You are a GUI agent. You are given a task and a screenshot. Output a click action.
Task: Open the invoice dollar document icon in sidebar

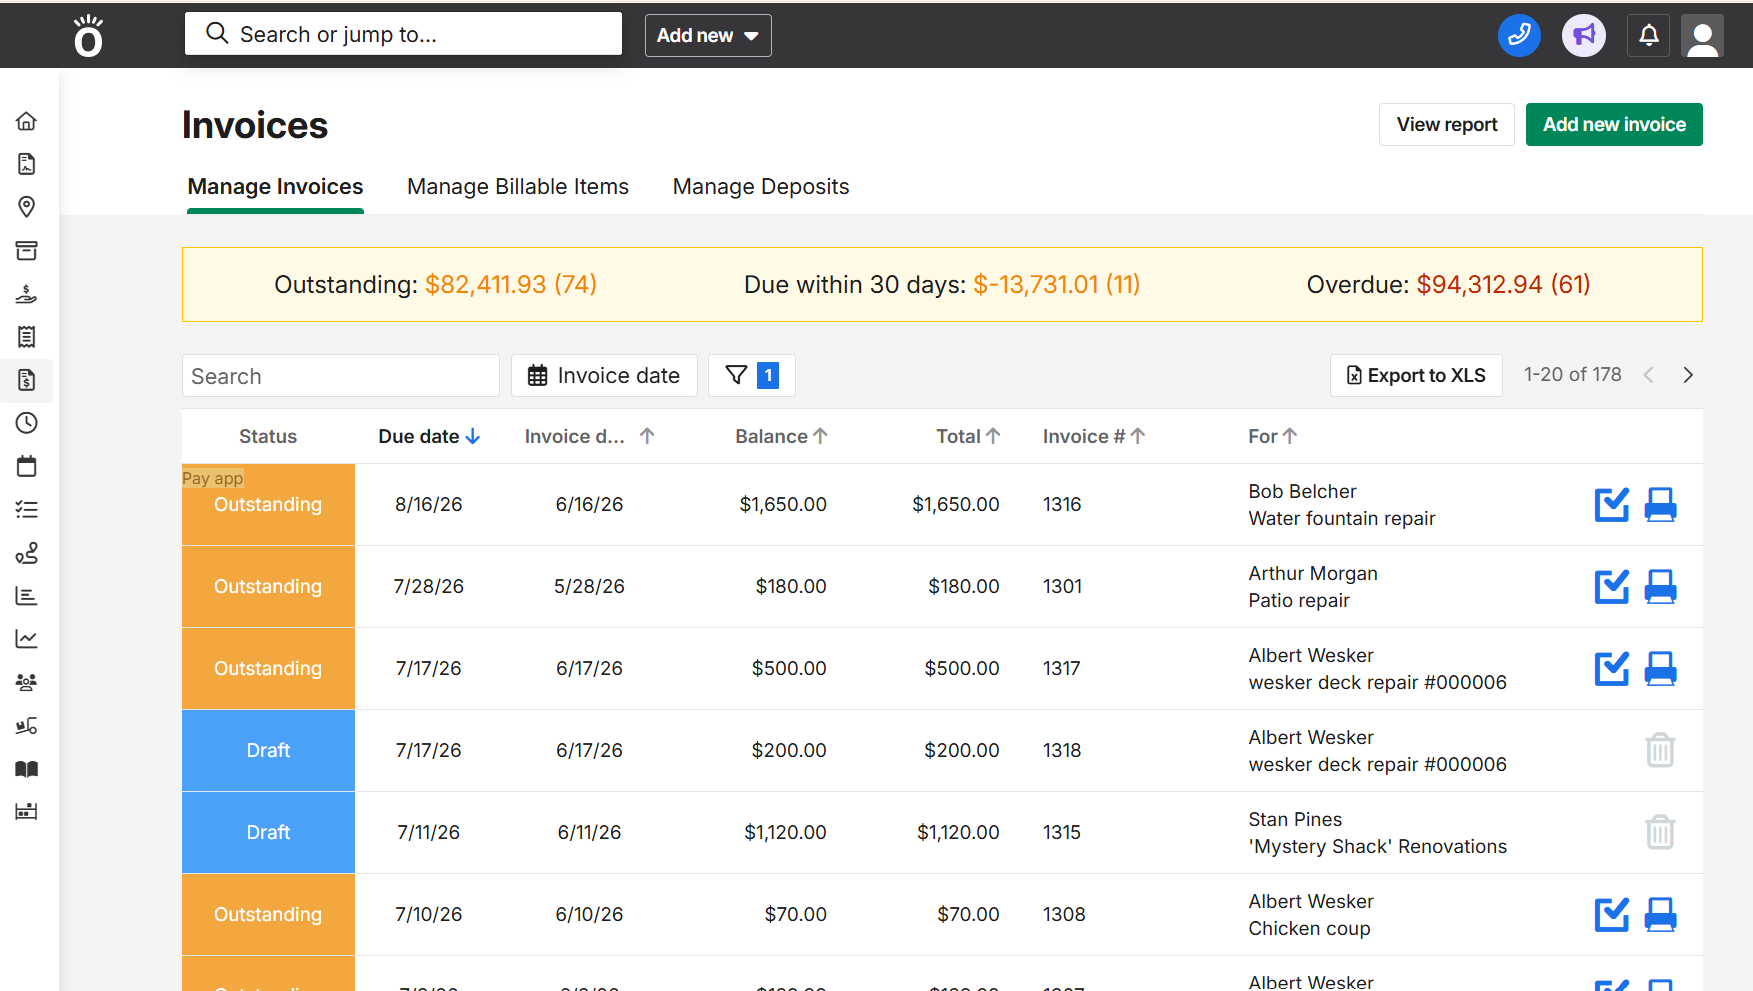27,380
